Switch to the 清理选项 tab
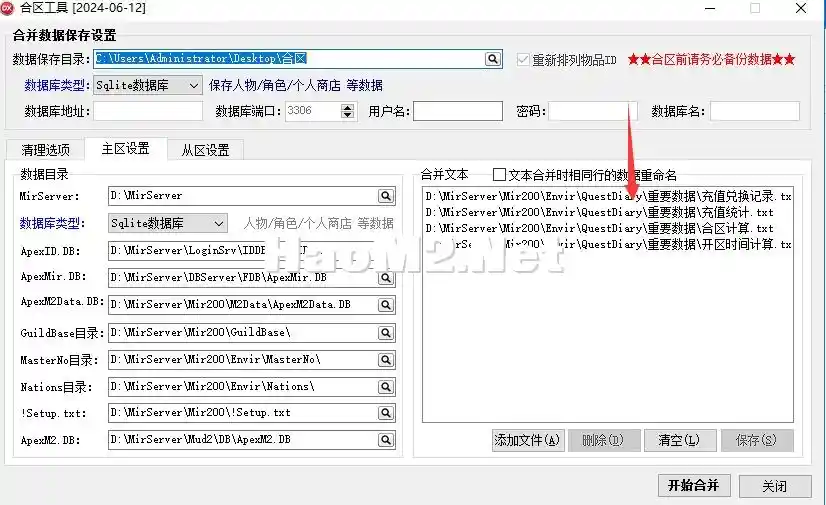 [45, 150]
